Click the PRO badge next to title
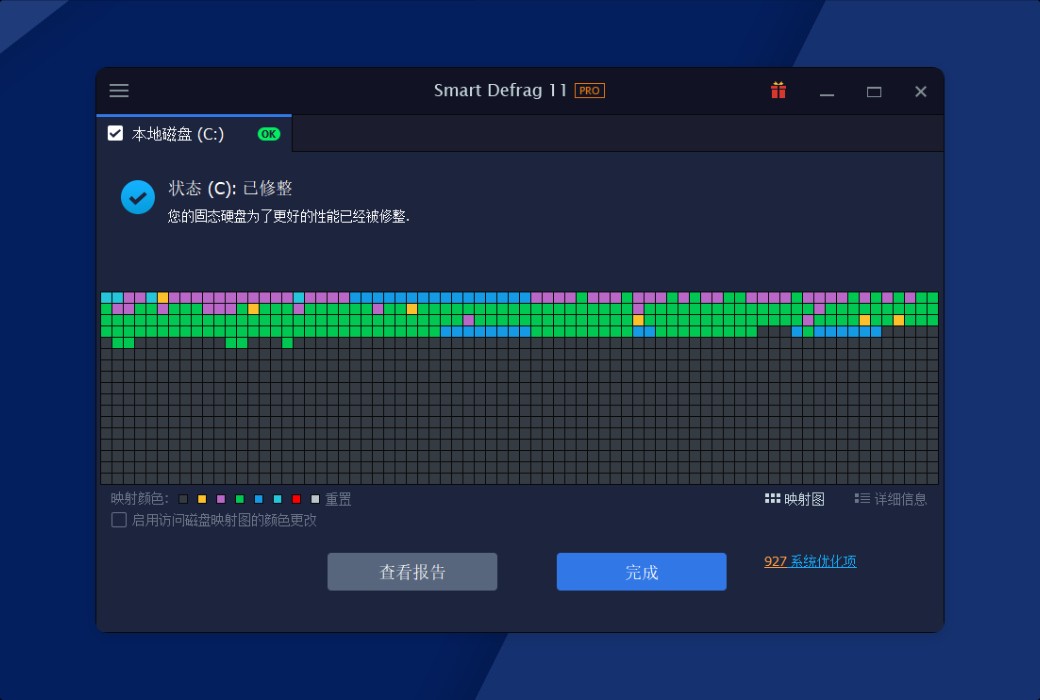The height and width of the screenshot is (700, 1040). click(x=590, y=90)
